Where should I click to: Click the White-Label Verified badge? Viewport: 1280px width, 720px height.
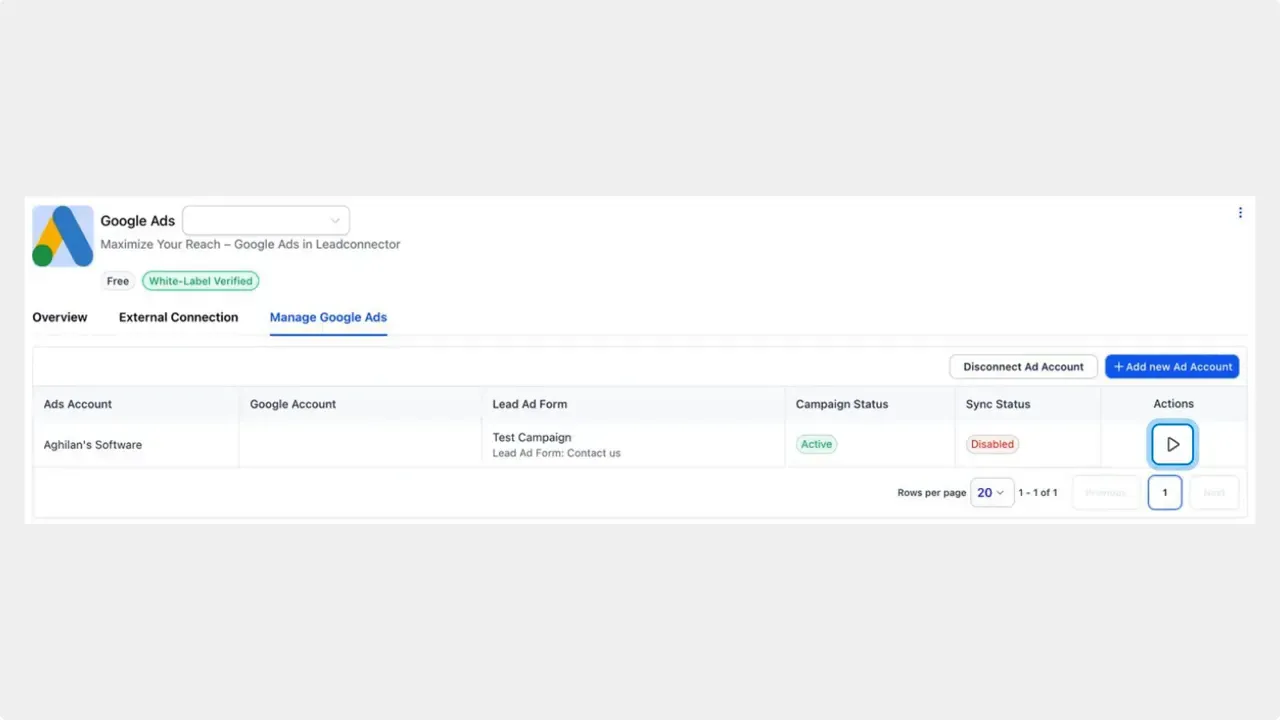[x=200, y=281]
